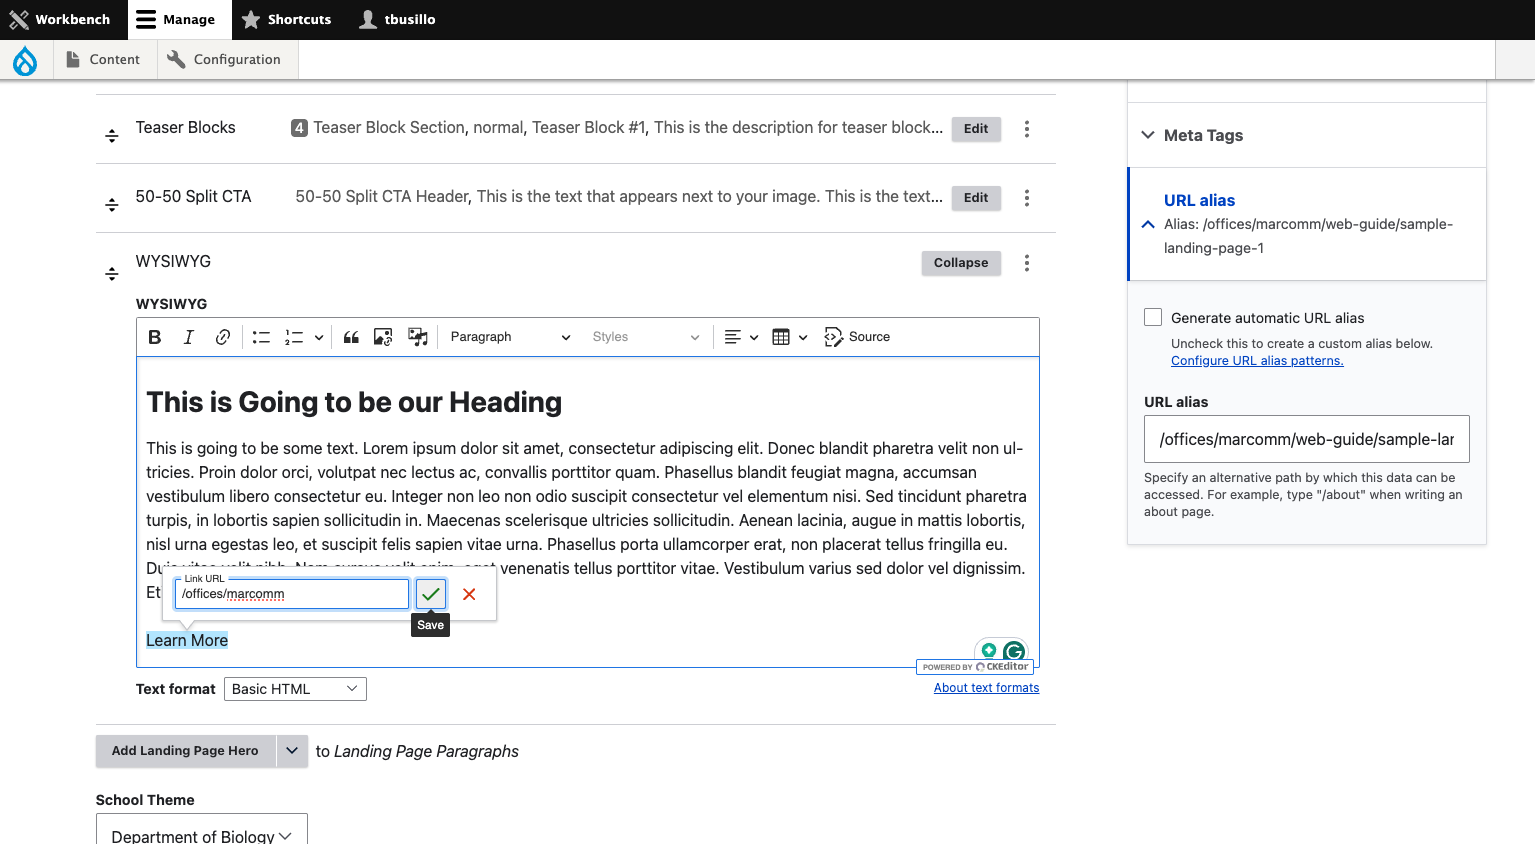This screenshot has width=1535, height=844.
Task: Go to the Content admin menu
Action: 103,60
